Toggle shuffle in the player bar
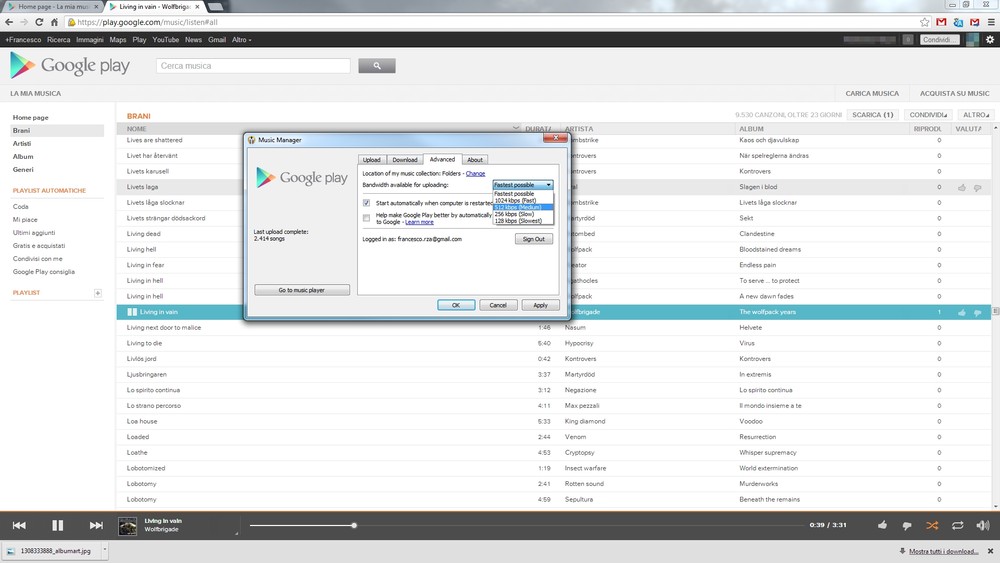Image resolution: width=1000 pixels, height=563 pixels. [932, 525]
